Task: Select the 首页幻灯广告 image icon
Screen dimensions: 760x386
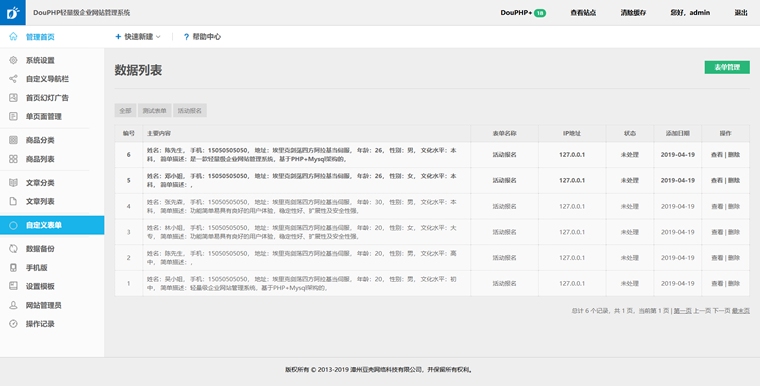Action: (x=13, y=97)
